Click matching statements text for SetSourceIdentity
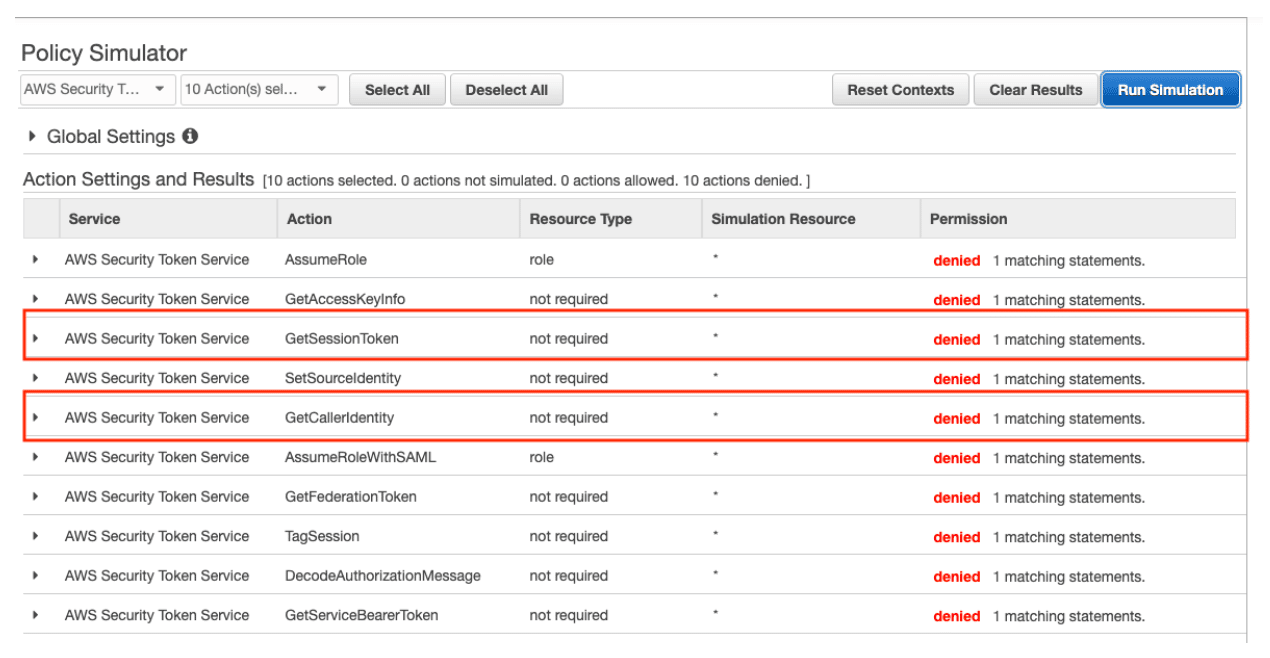 click(1069, 379)
